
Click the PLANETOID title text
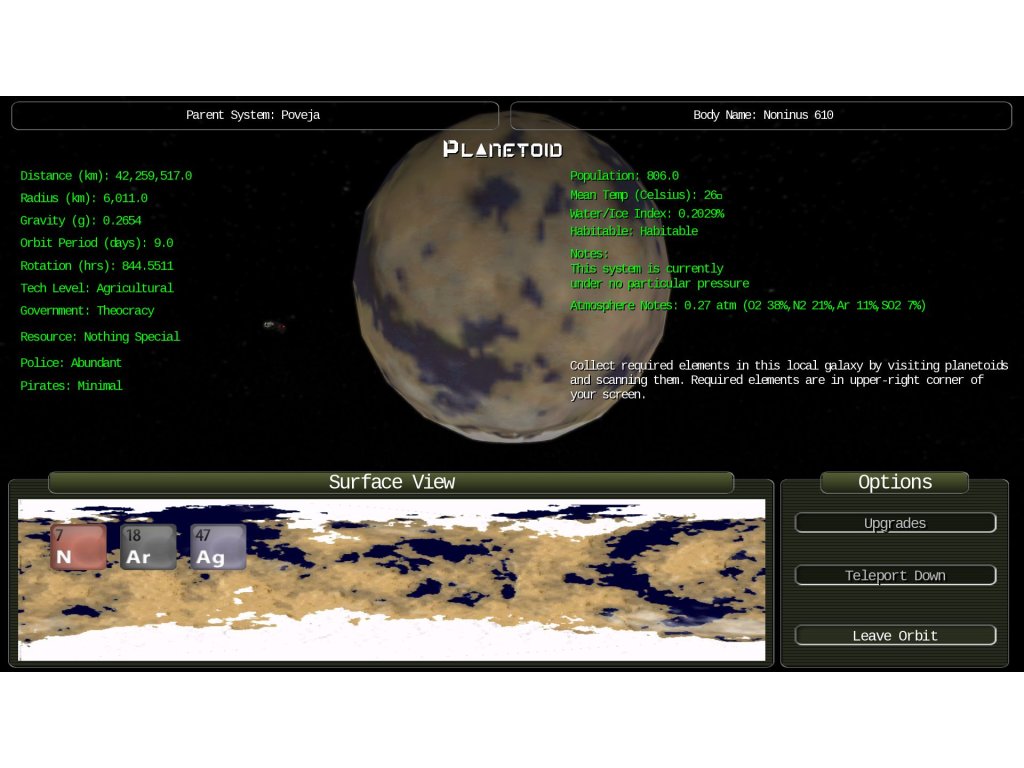[502, 150]
